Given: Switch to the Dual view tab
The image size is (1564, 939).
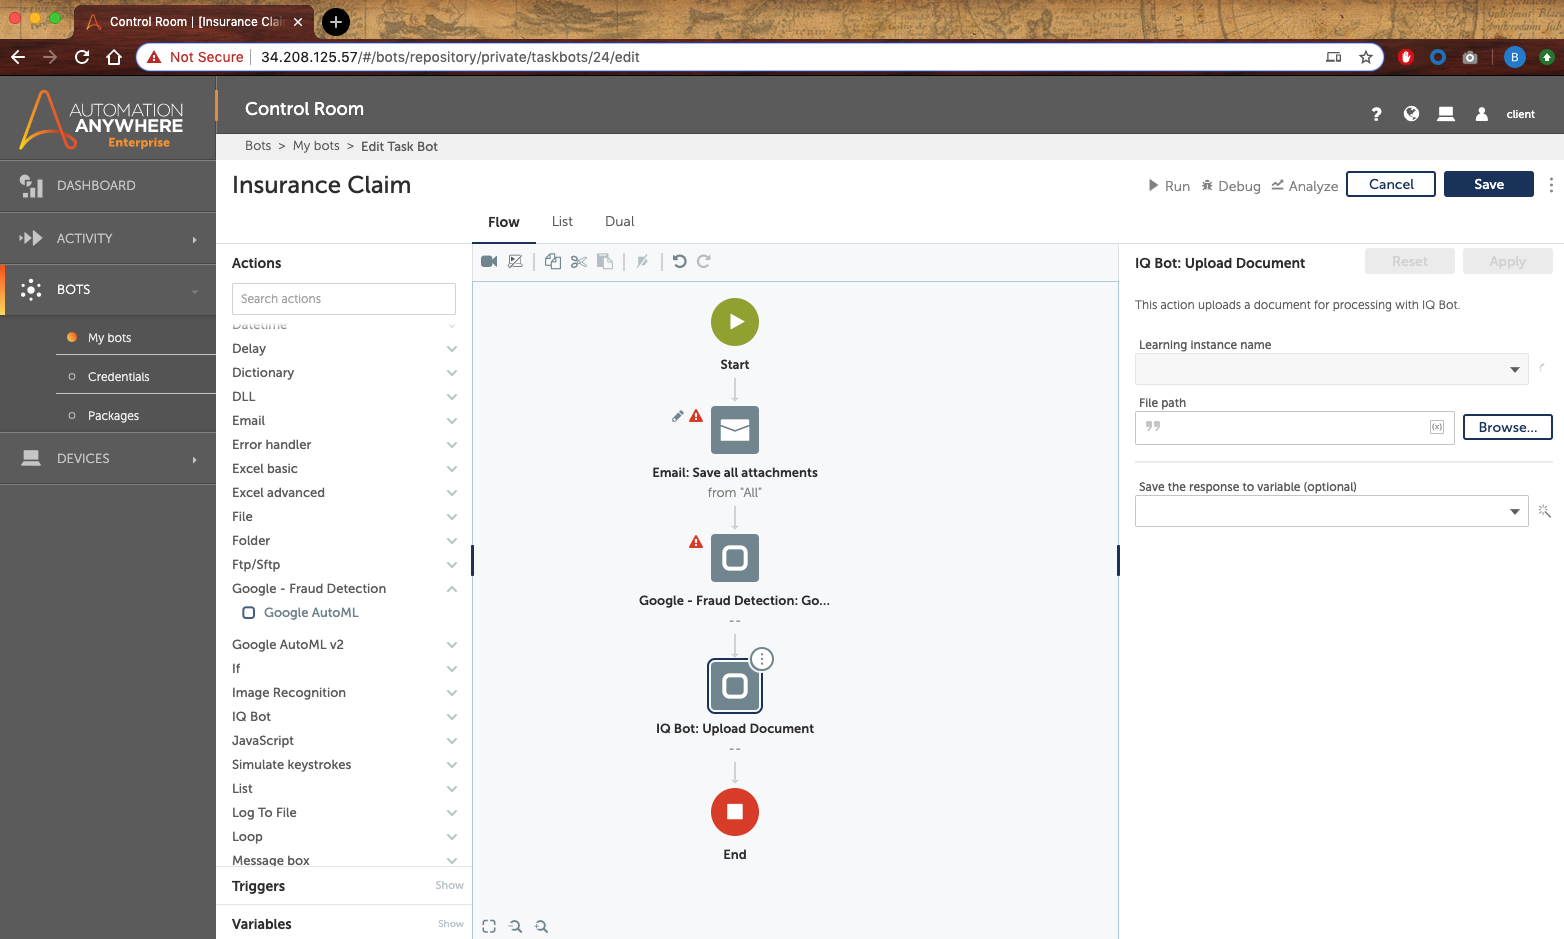Looking at the screenshot, I should [619, 222].
